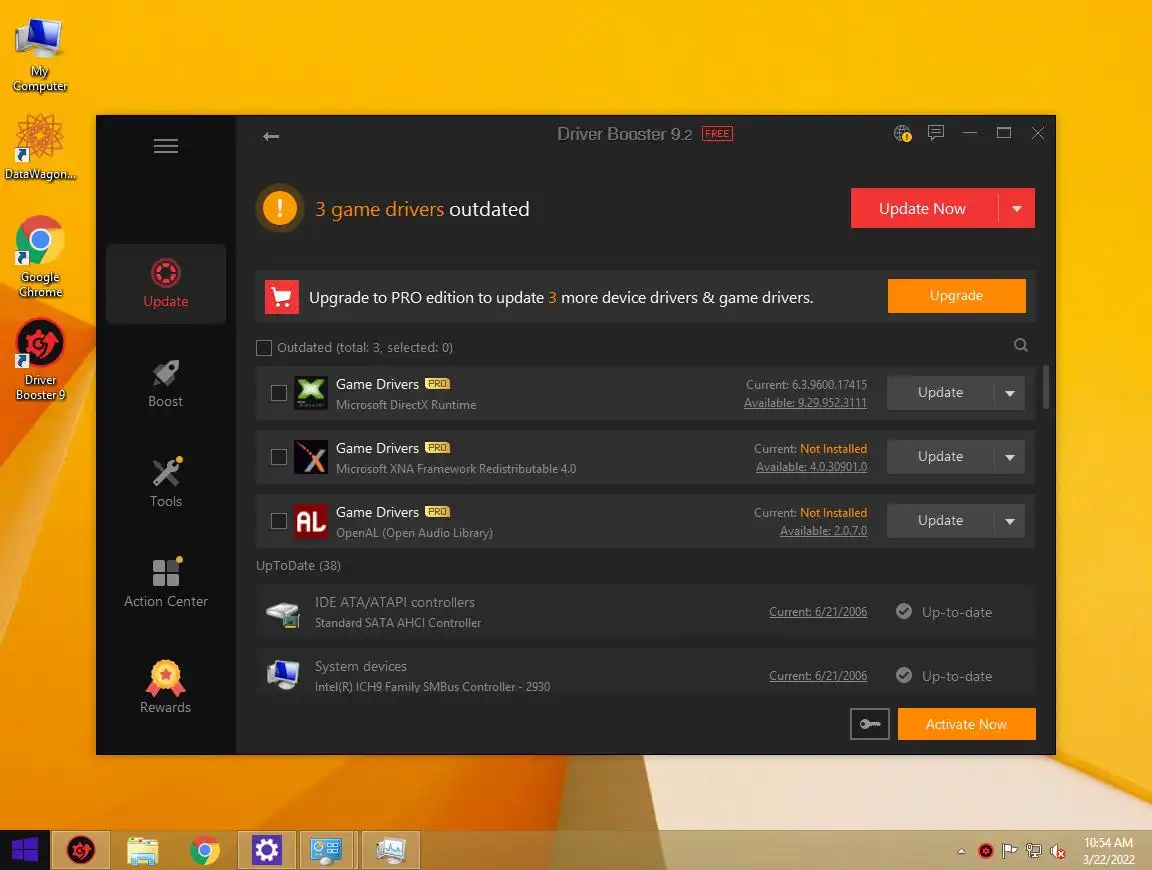This screenshot has height=870, width=1152.
Task: Check the Microsoft DirectX Runtime checkbox
Action: coord(278,393)
